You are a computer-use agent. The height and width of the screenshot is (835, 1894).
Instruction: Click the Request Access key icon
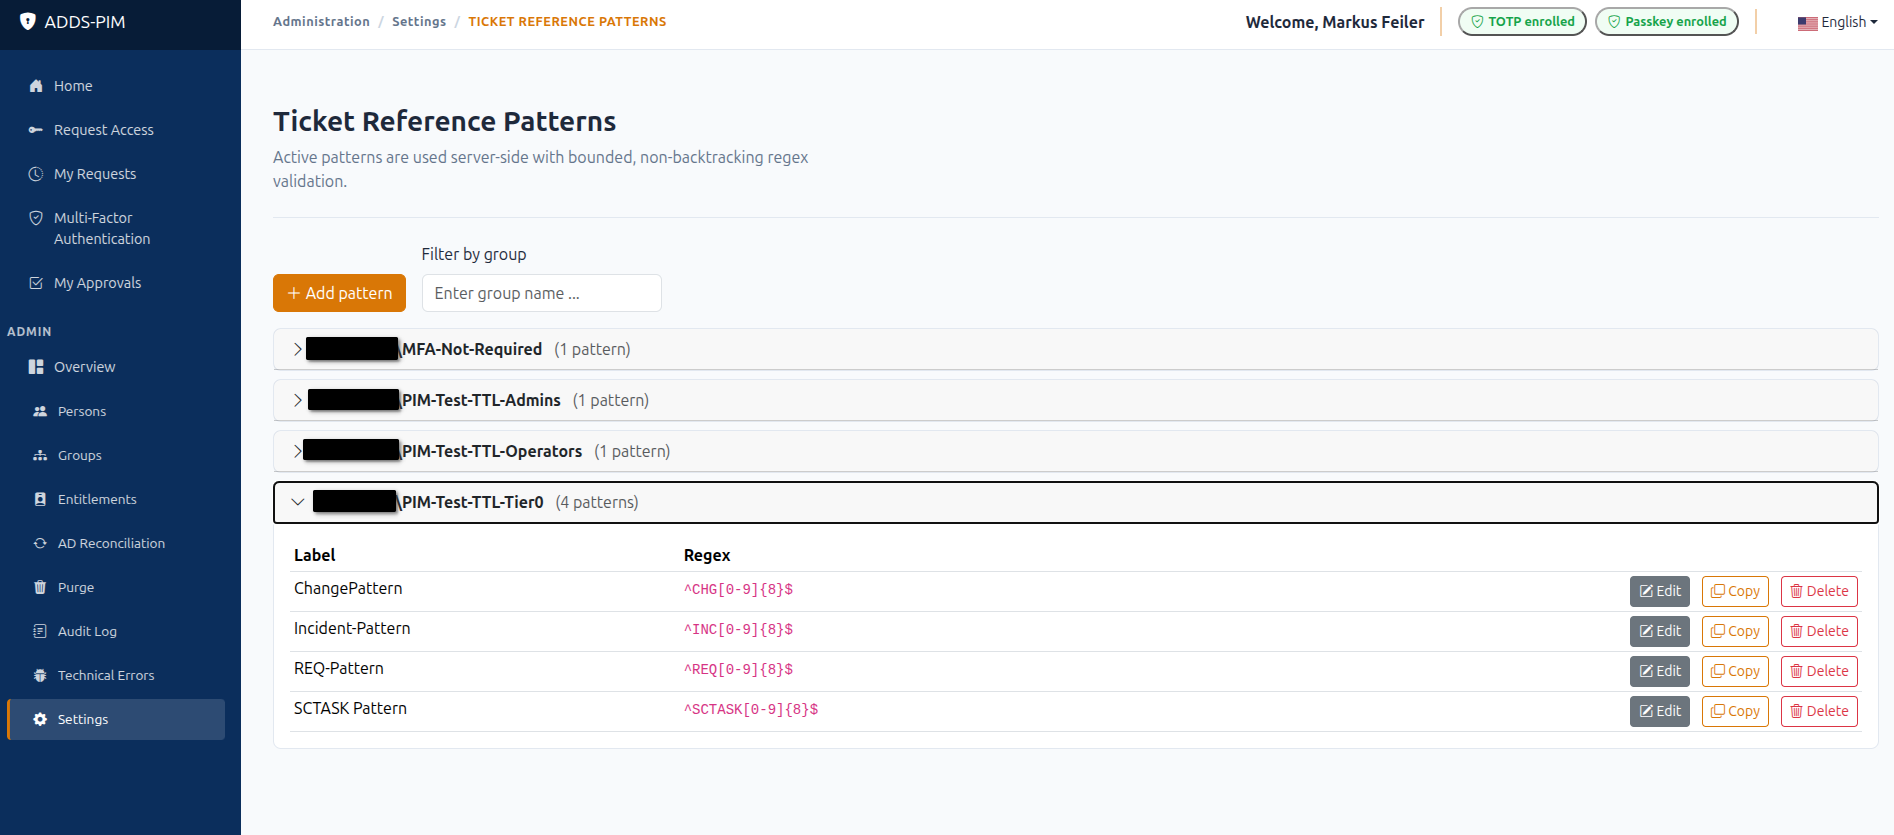[x=36, y=130]
